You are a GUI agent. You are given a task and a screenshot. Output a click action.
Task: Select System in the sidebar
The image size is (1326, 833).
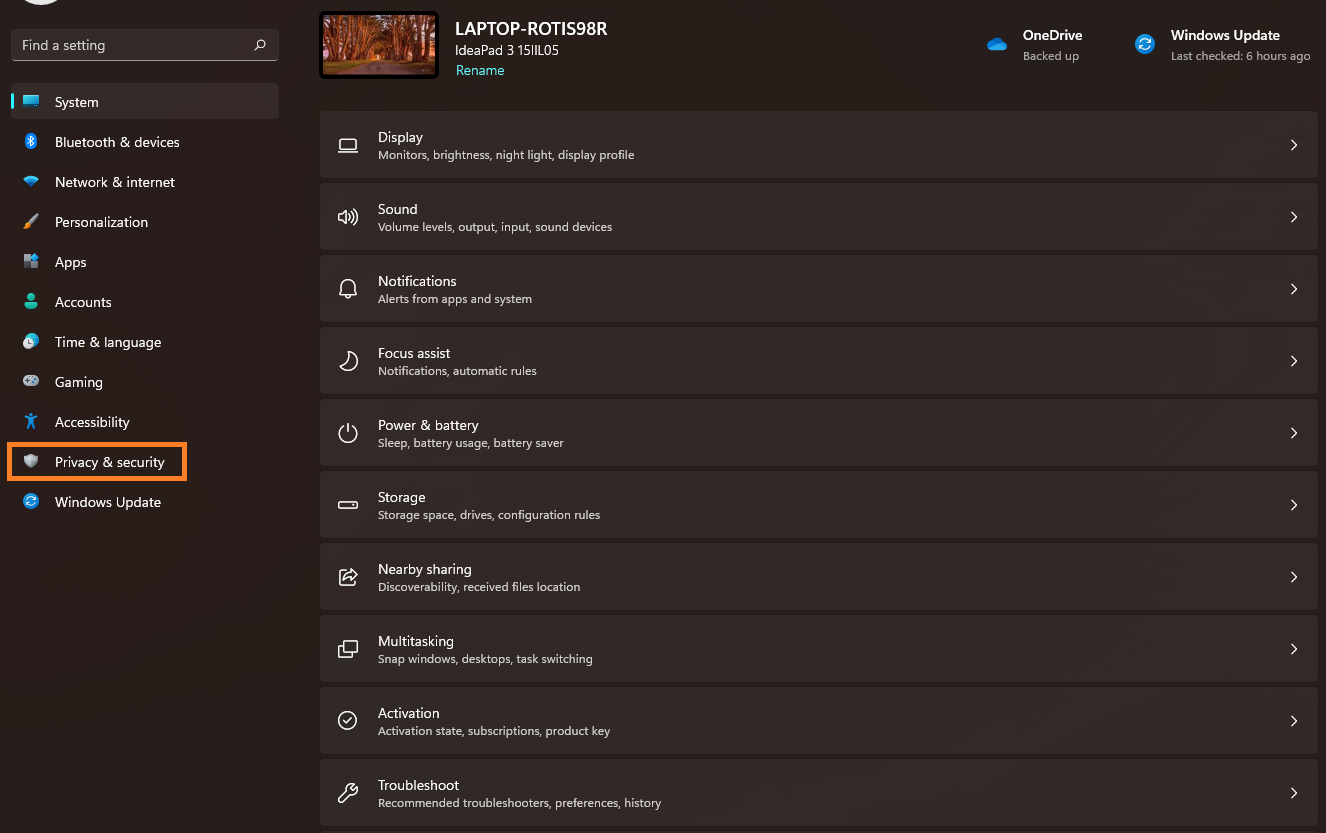(145, 102)
